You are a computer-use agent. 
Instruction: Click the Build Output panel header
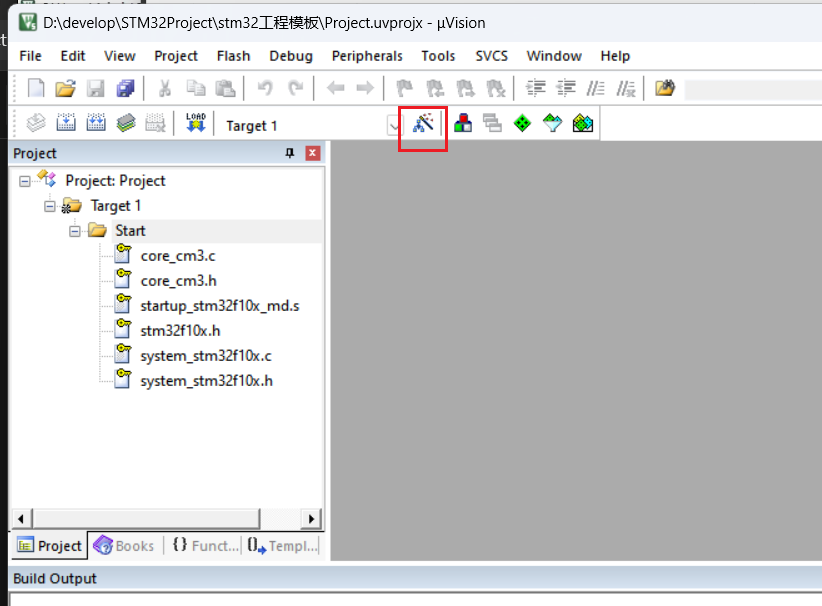click(x=415, y=579)
